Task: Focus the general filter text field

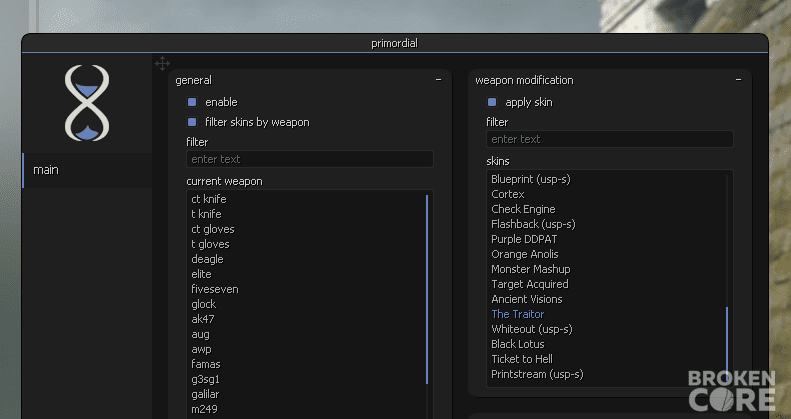Action: (x=310, y=159)
